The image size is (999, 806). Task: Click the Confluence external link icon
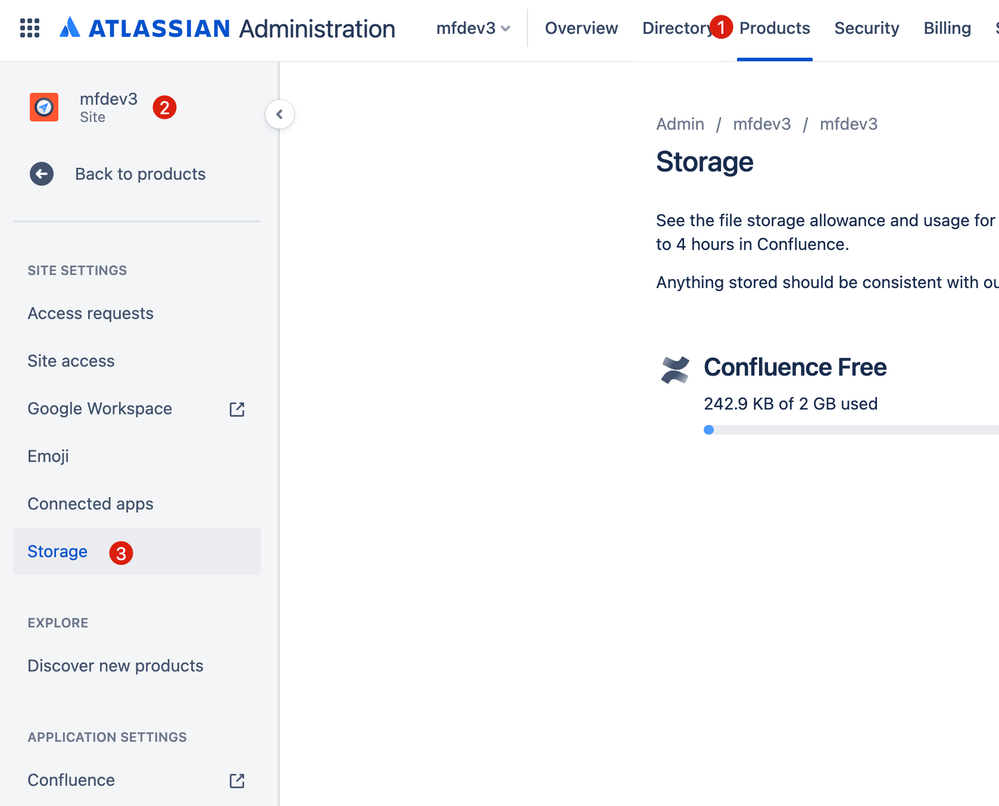point(237,781)
